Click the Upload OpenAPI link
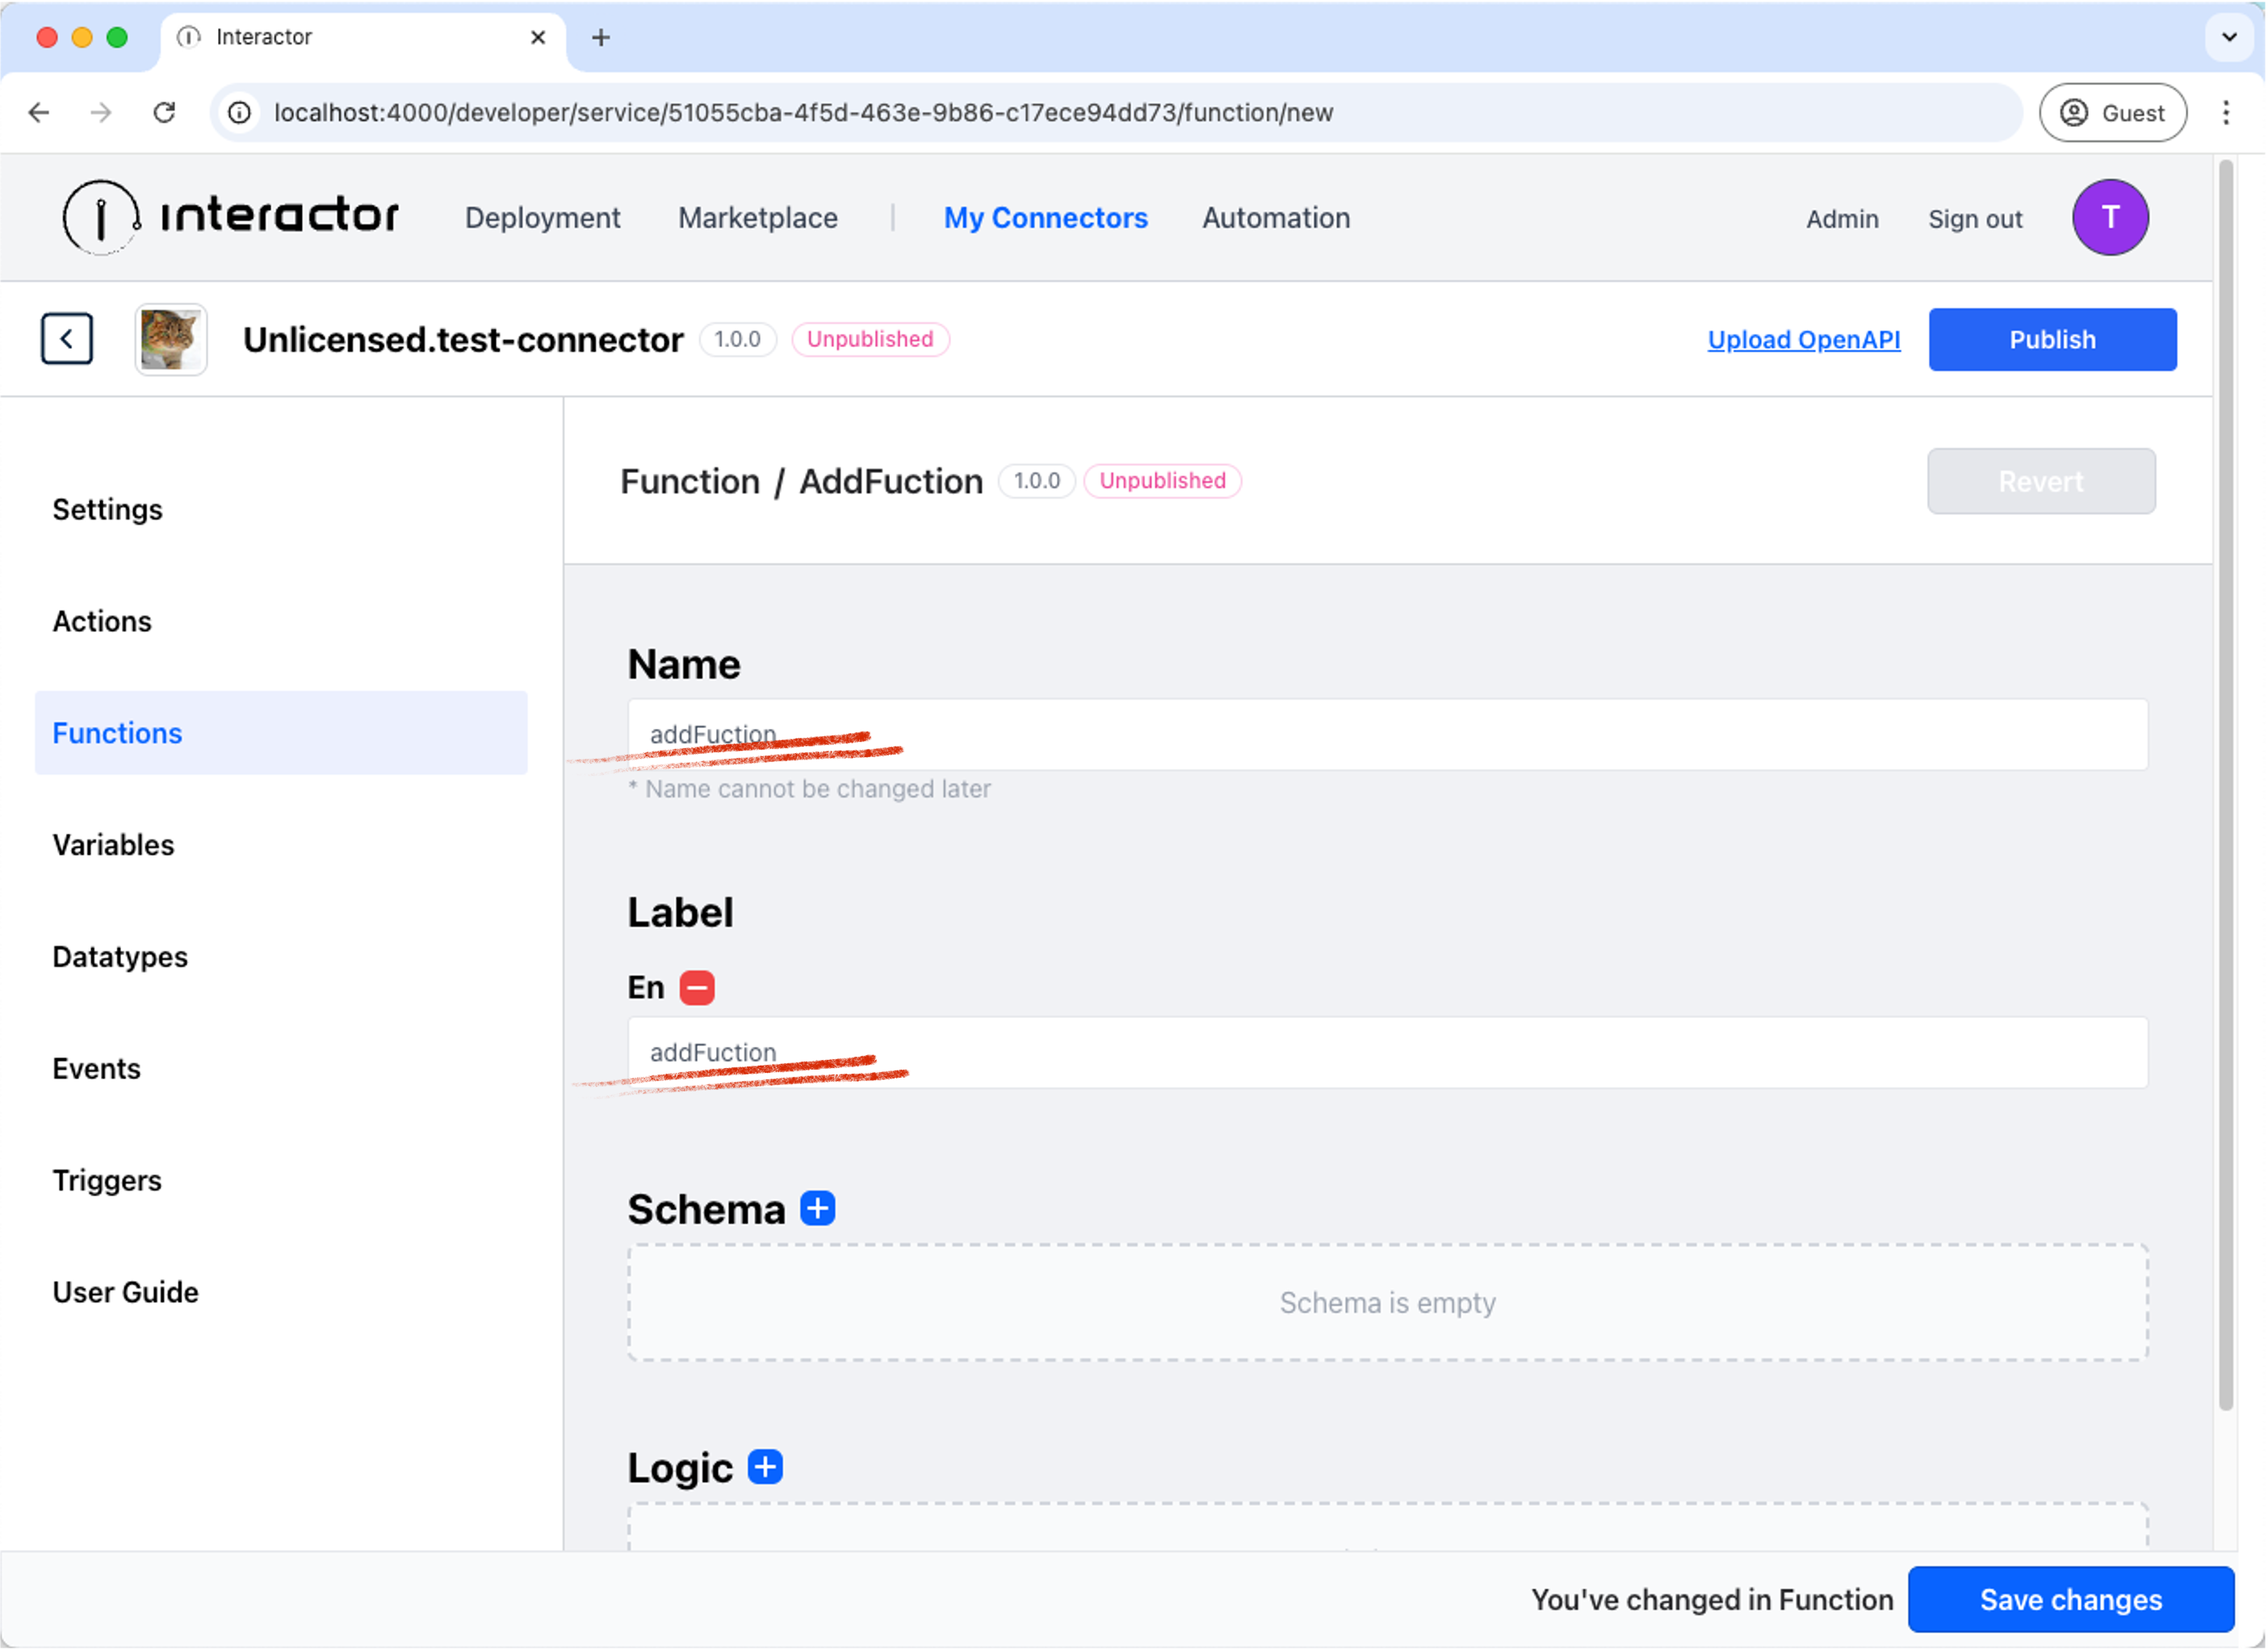 (1805, 340)
